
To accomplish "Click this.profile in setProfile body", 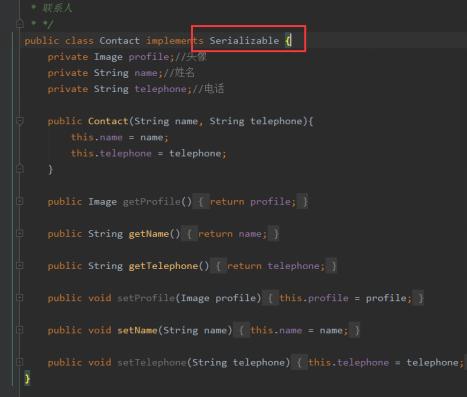I will (314, 298).
